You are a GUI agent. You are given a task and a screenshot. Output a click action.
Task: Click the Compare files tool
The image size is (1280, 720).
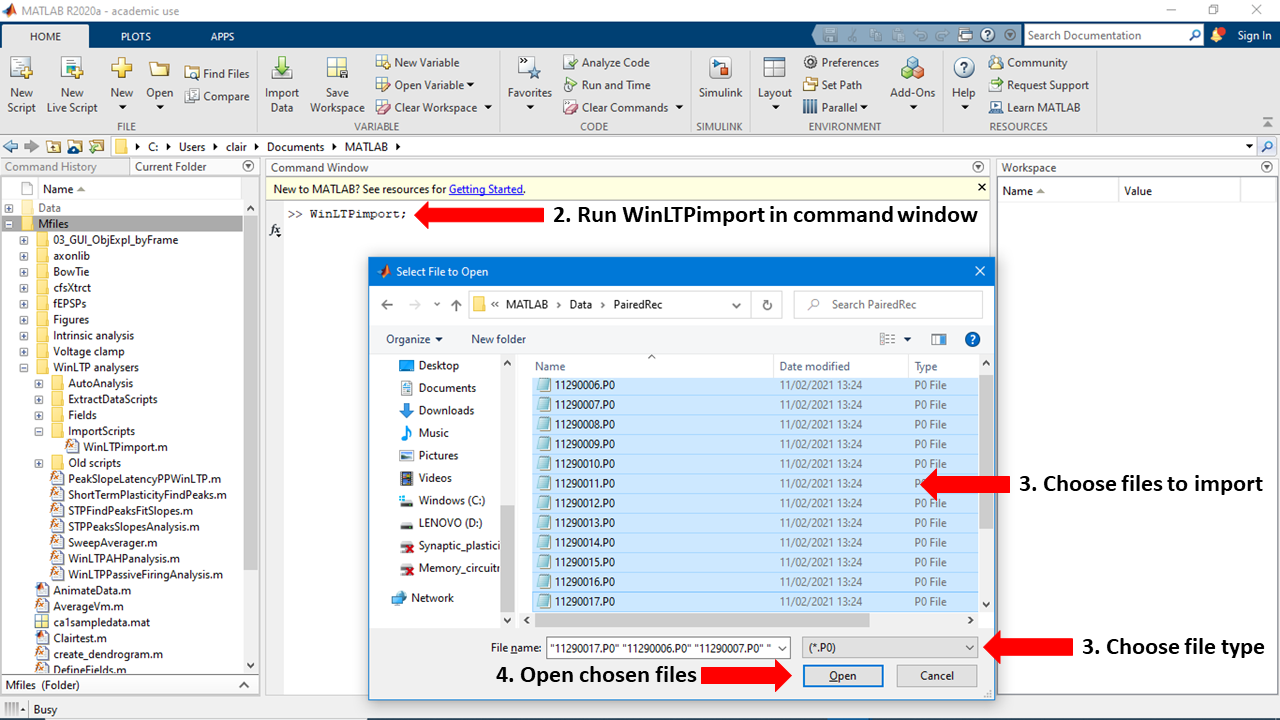point(217,96)
